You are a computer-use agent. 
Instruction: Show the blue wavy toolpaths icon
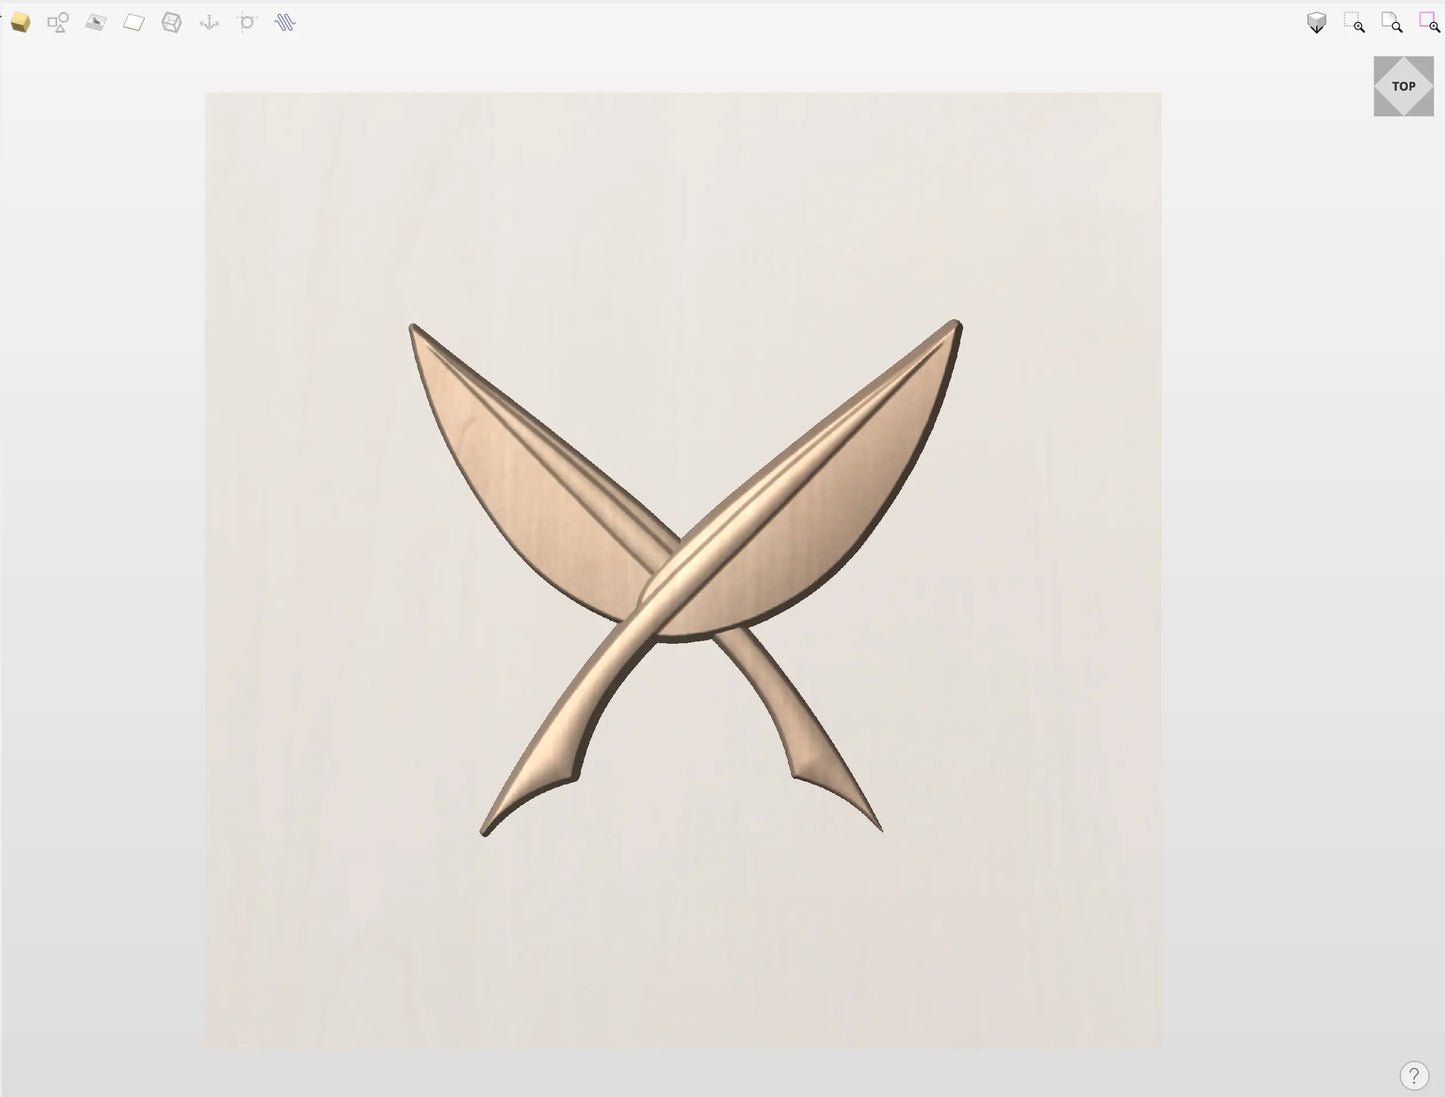pos(285,22)
